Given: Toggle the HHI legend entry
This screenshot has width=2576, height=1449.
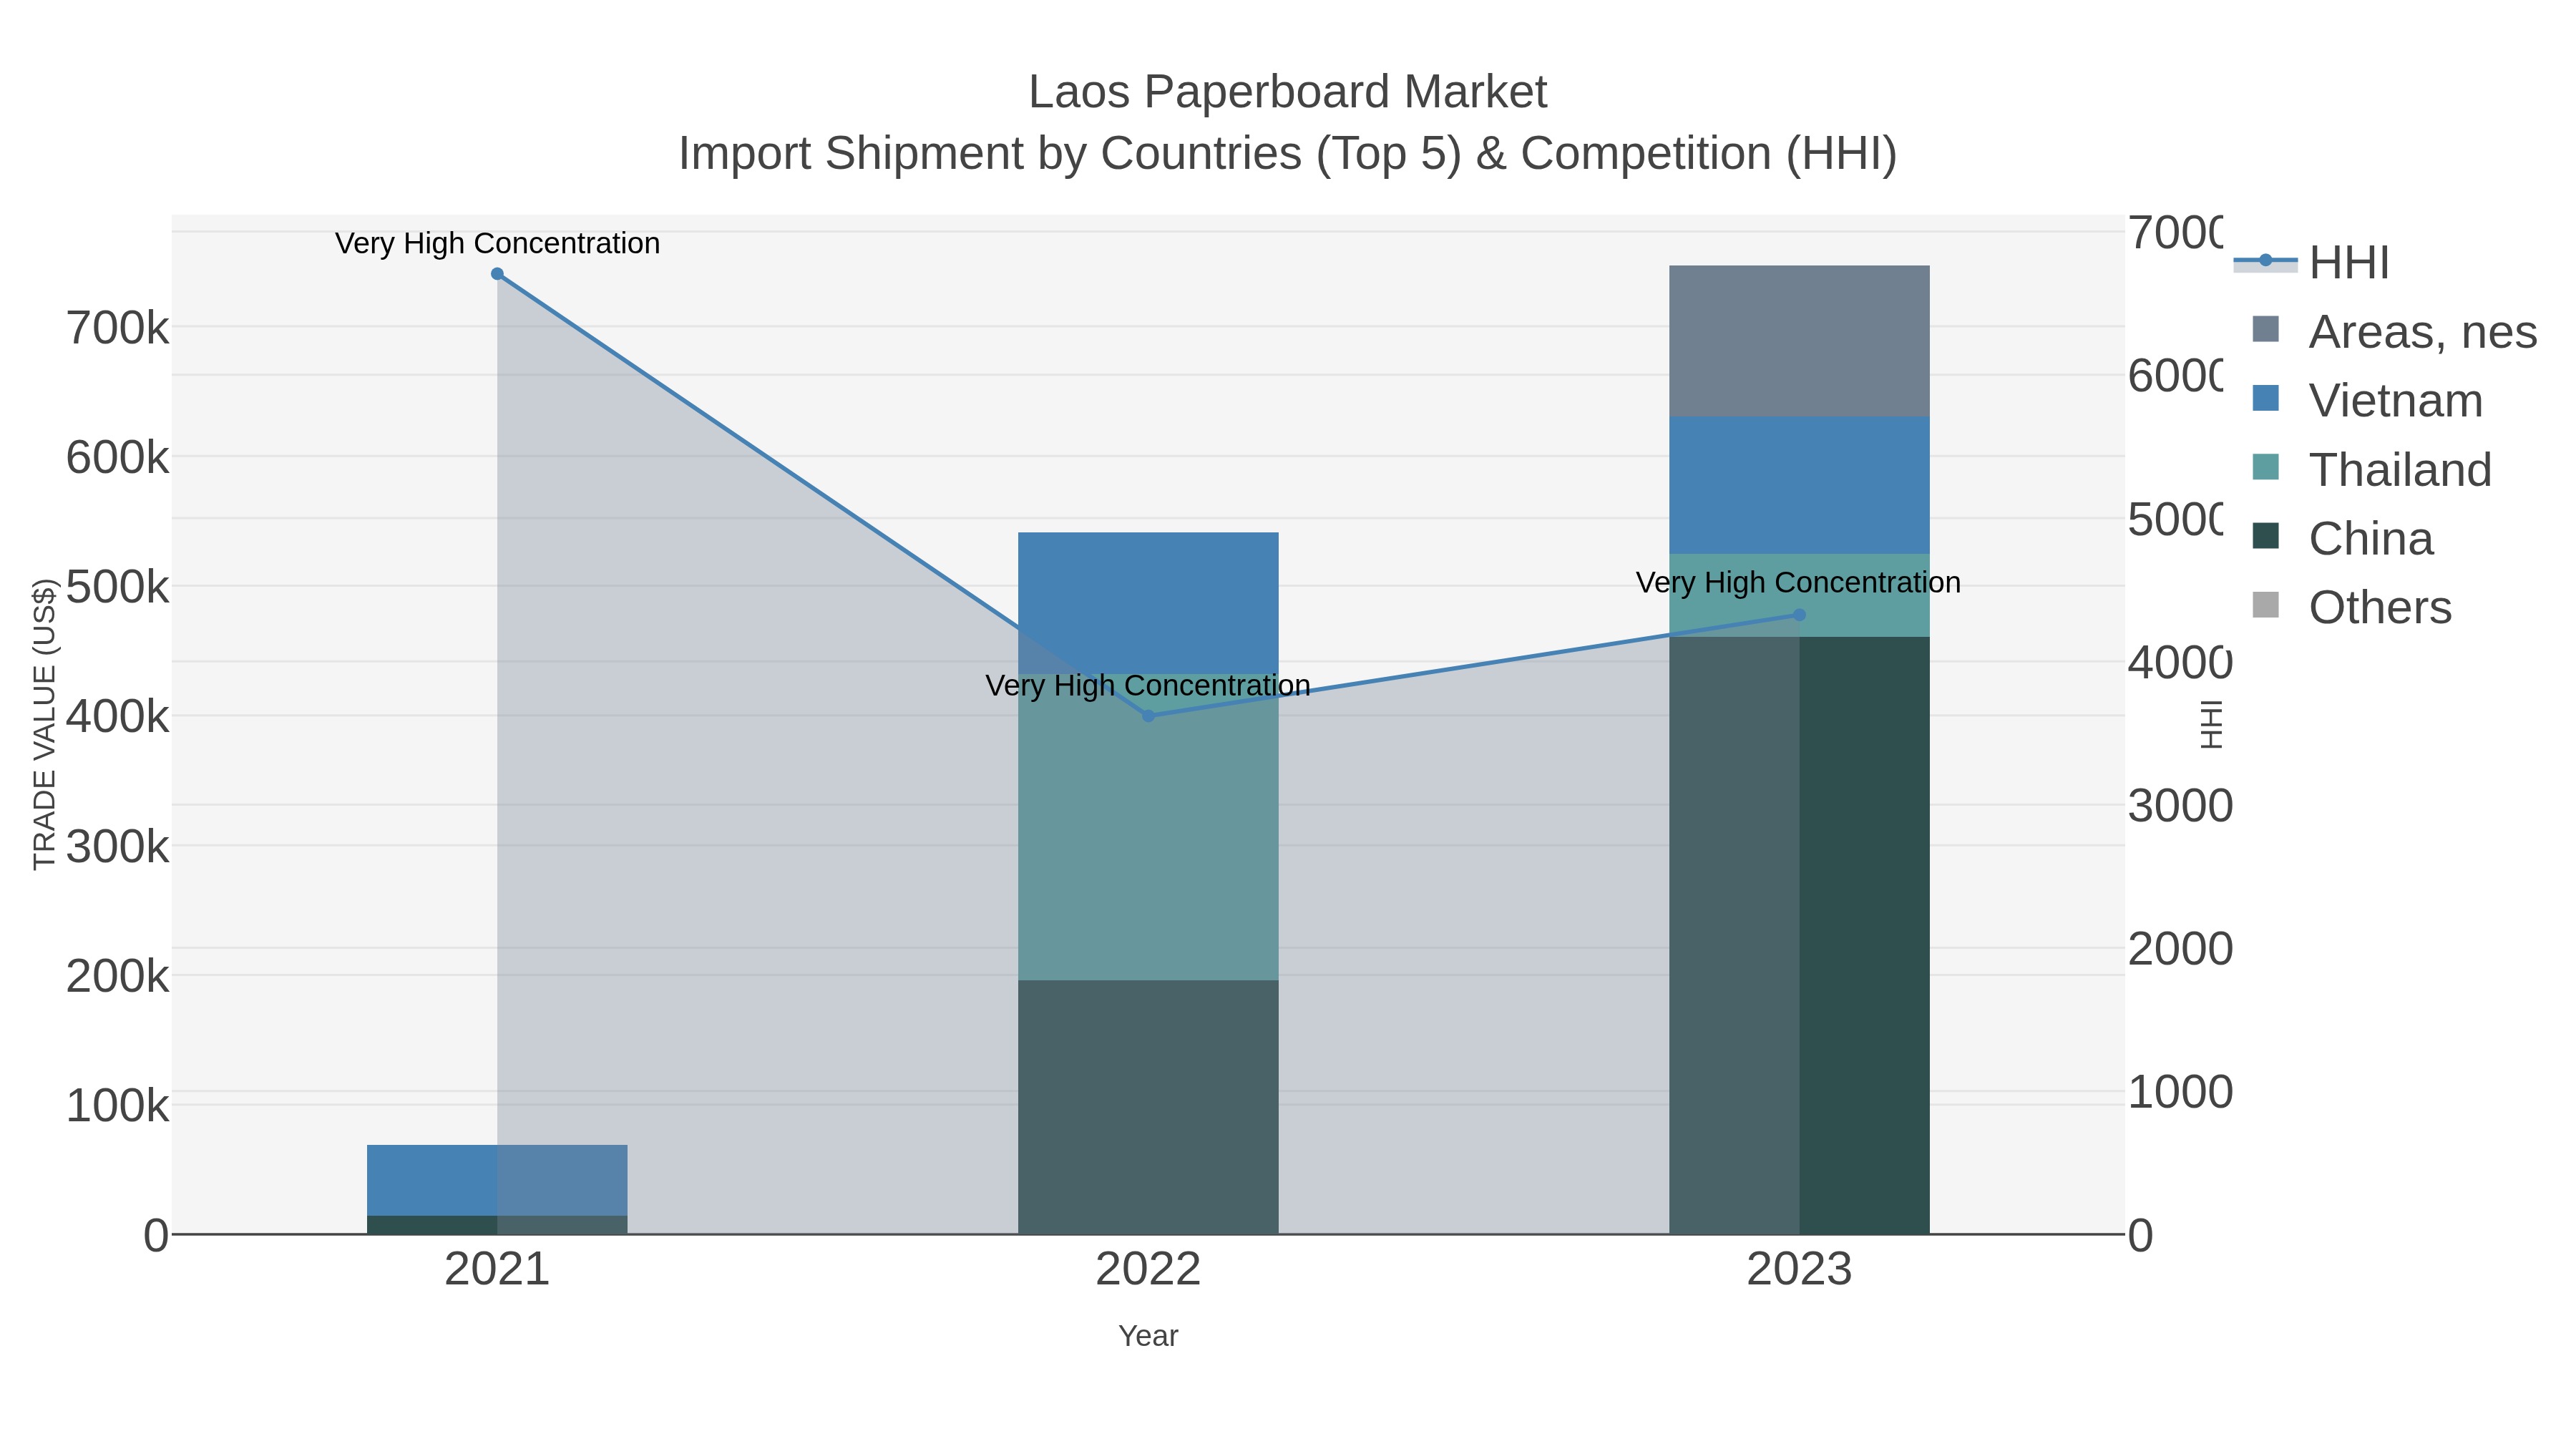Looking at the screenshot, I should (2312, 262).
